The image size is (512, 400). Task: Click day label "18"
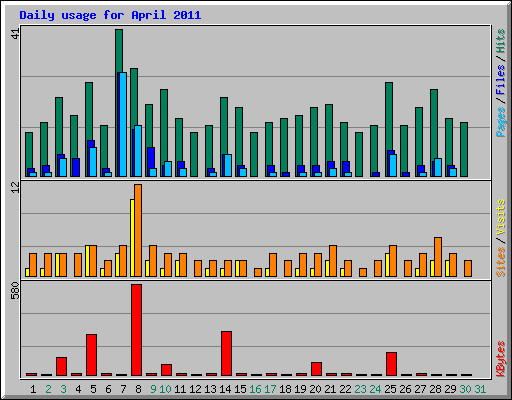coord(285,389)
